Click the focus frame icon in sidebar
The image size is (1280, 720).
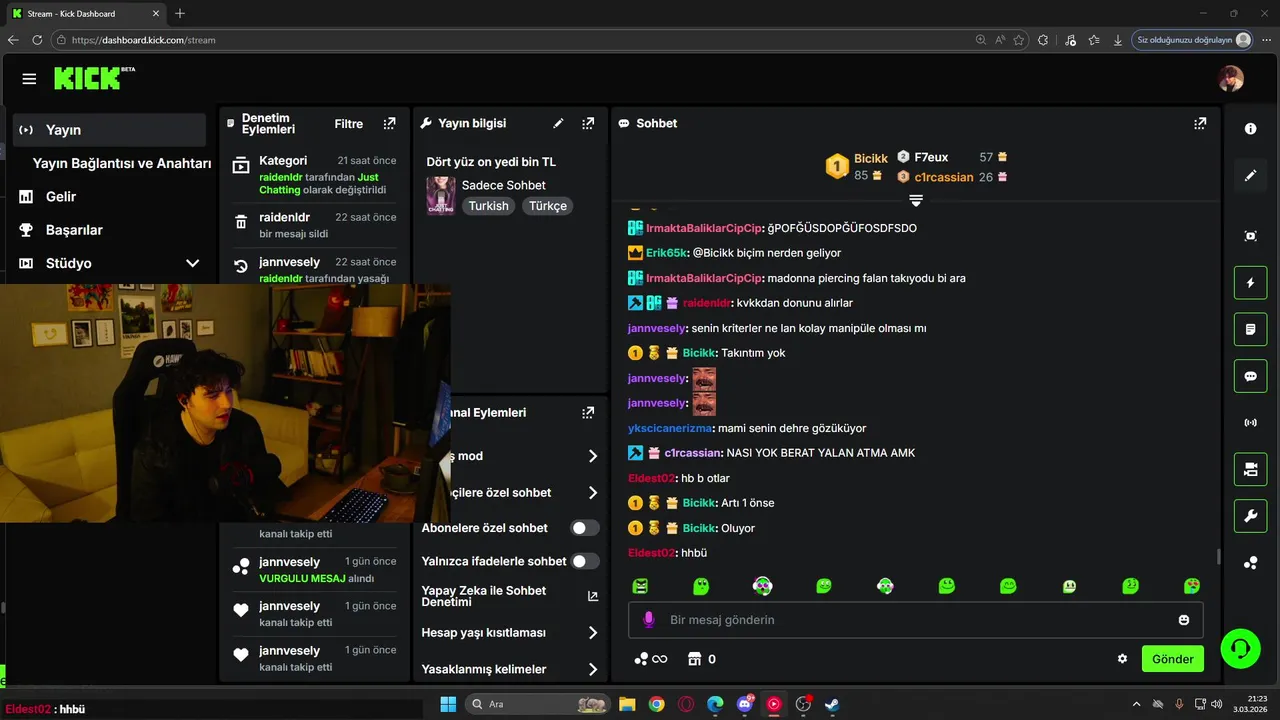coord(1250,236)
